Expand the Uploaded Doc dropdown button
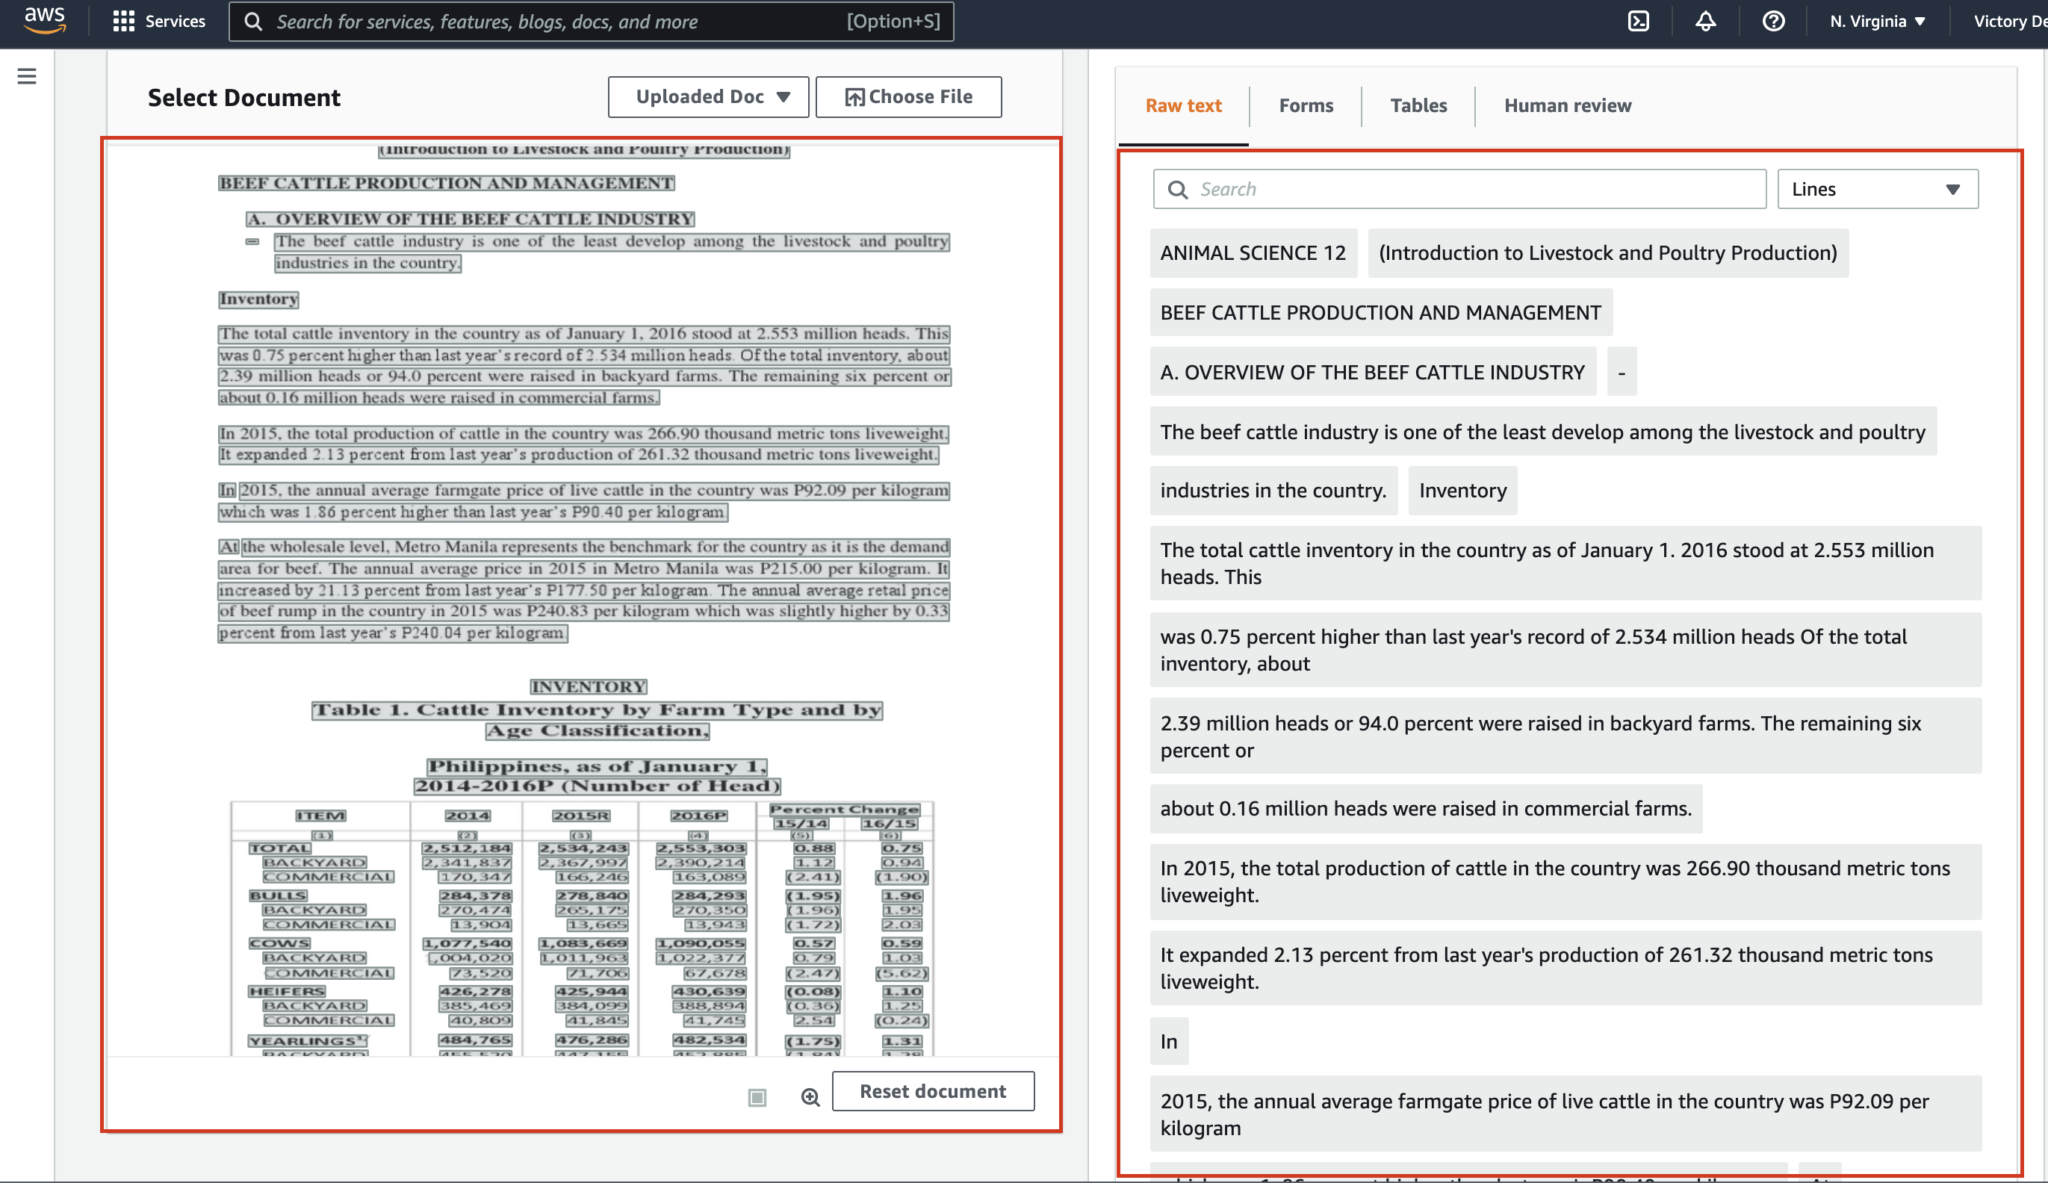Image resolution: width=2048 pixels, height=1183 pixels. click(705, 96)
